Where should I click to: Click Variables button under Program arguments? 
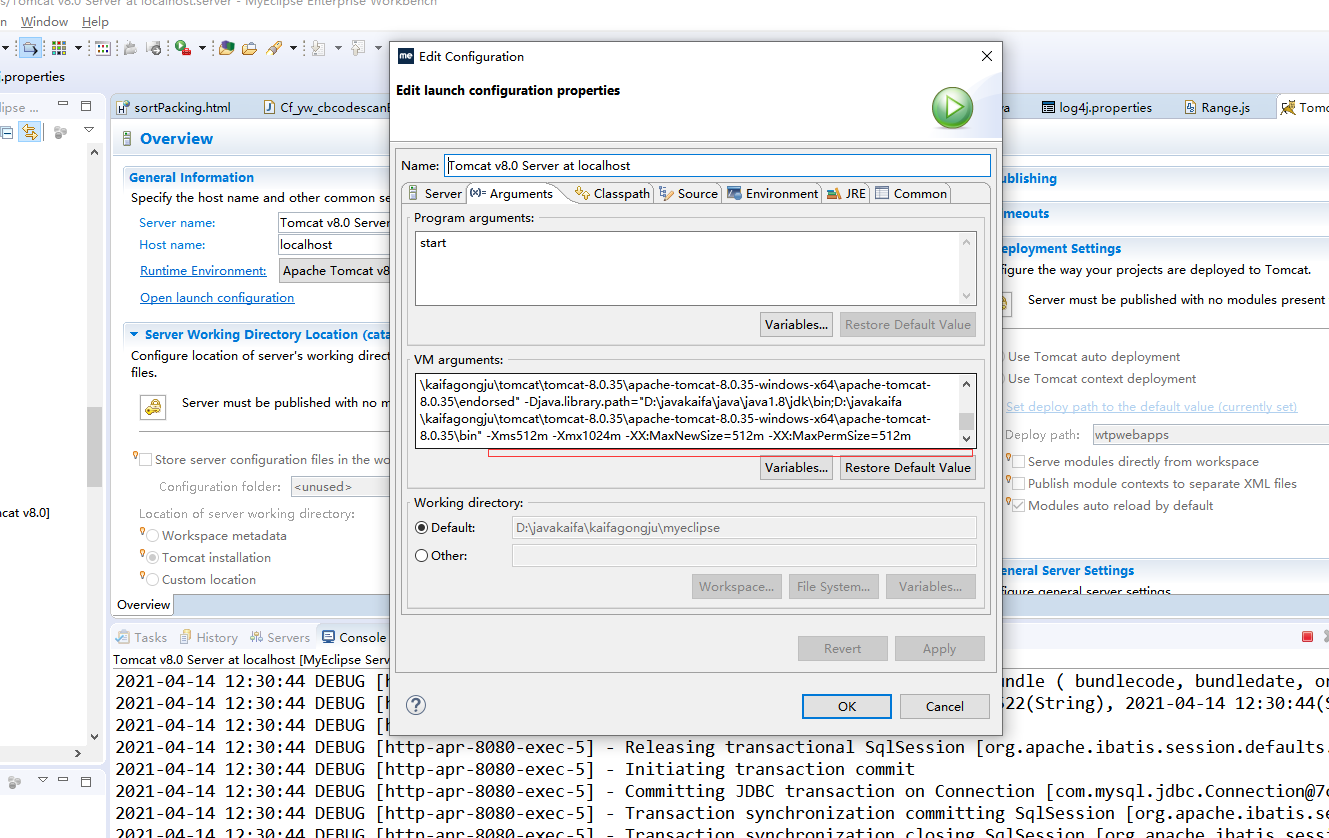coord(796,324)
